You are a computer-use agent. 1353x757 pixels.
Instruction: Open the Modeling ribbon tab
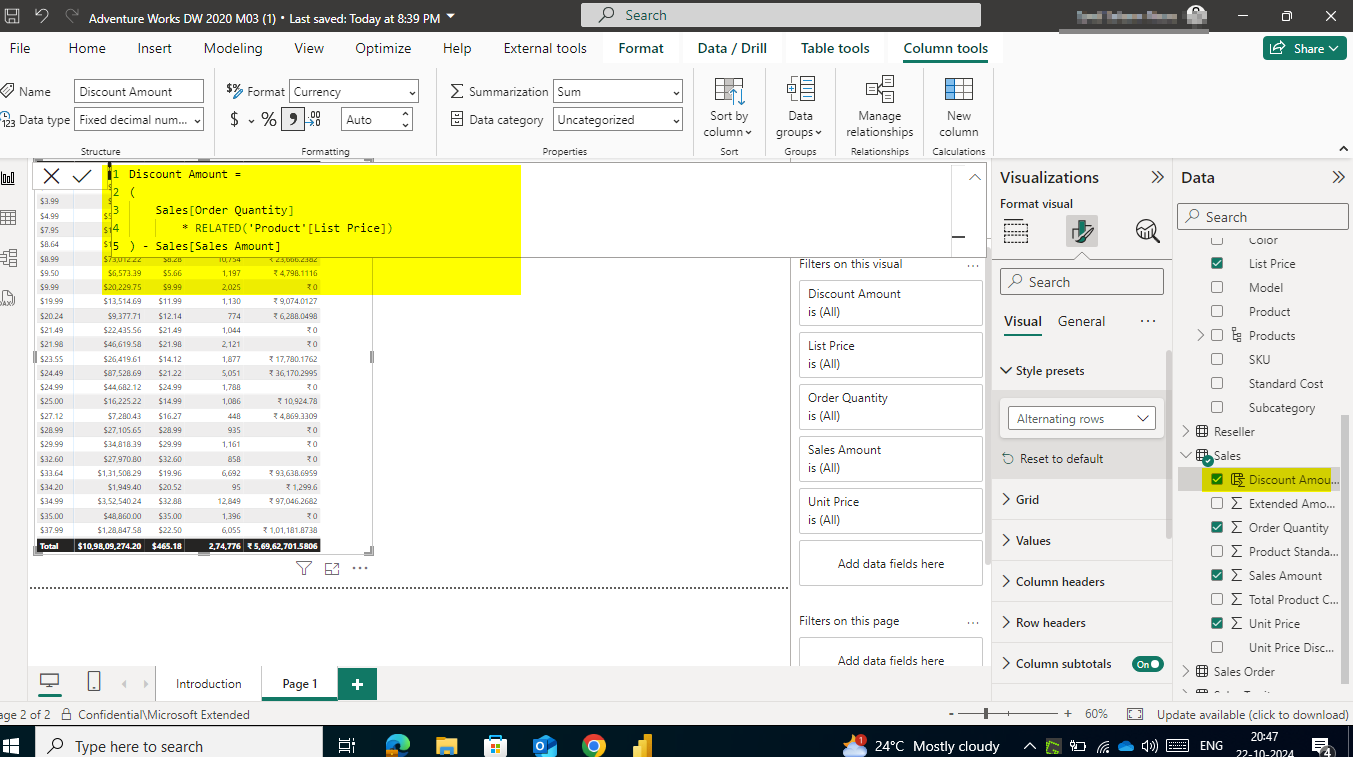point(233,48)
